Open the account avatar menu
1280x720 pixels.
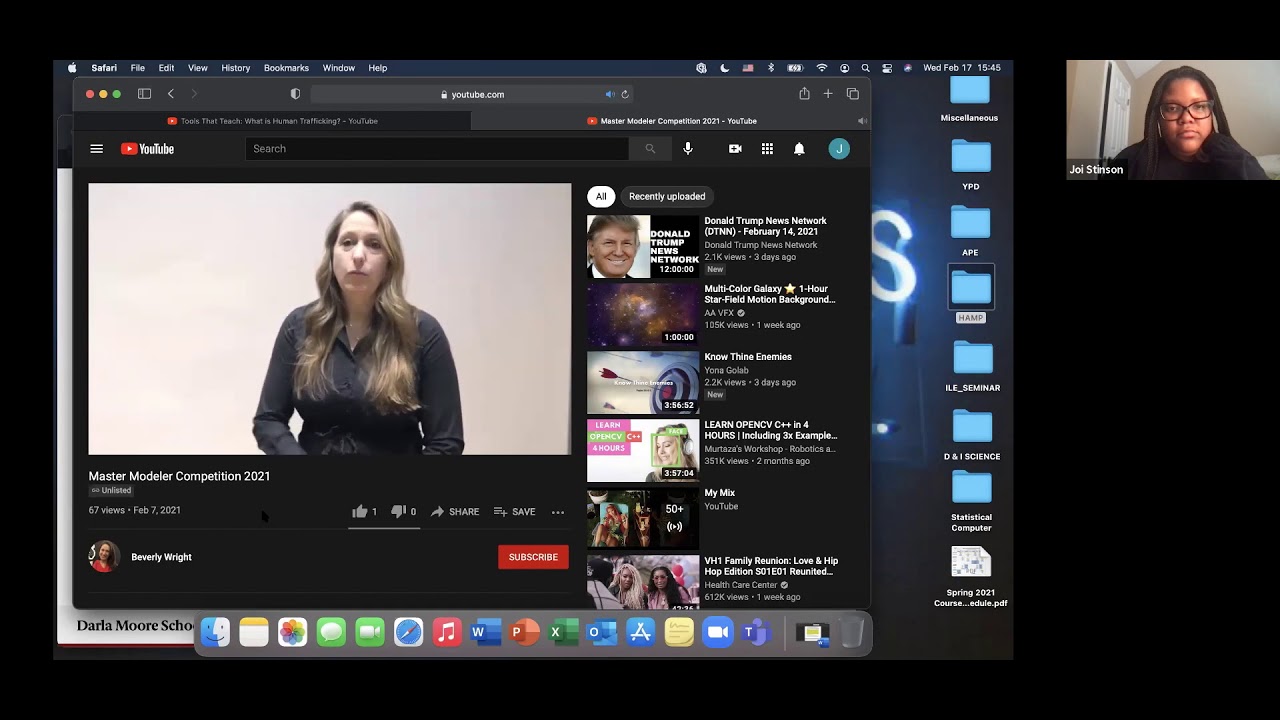(839, 149)
